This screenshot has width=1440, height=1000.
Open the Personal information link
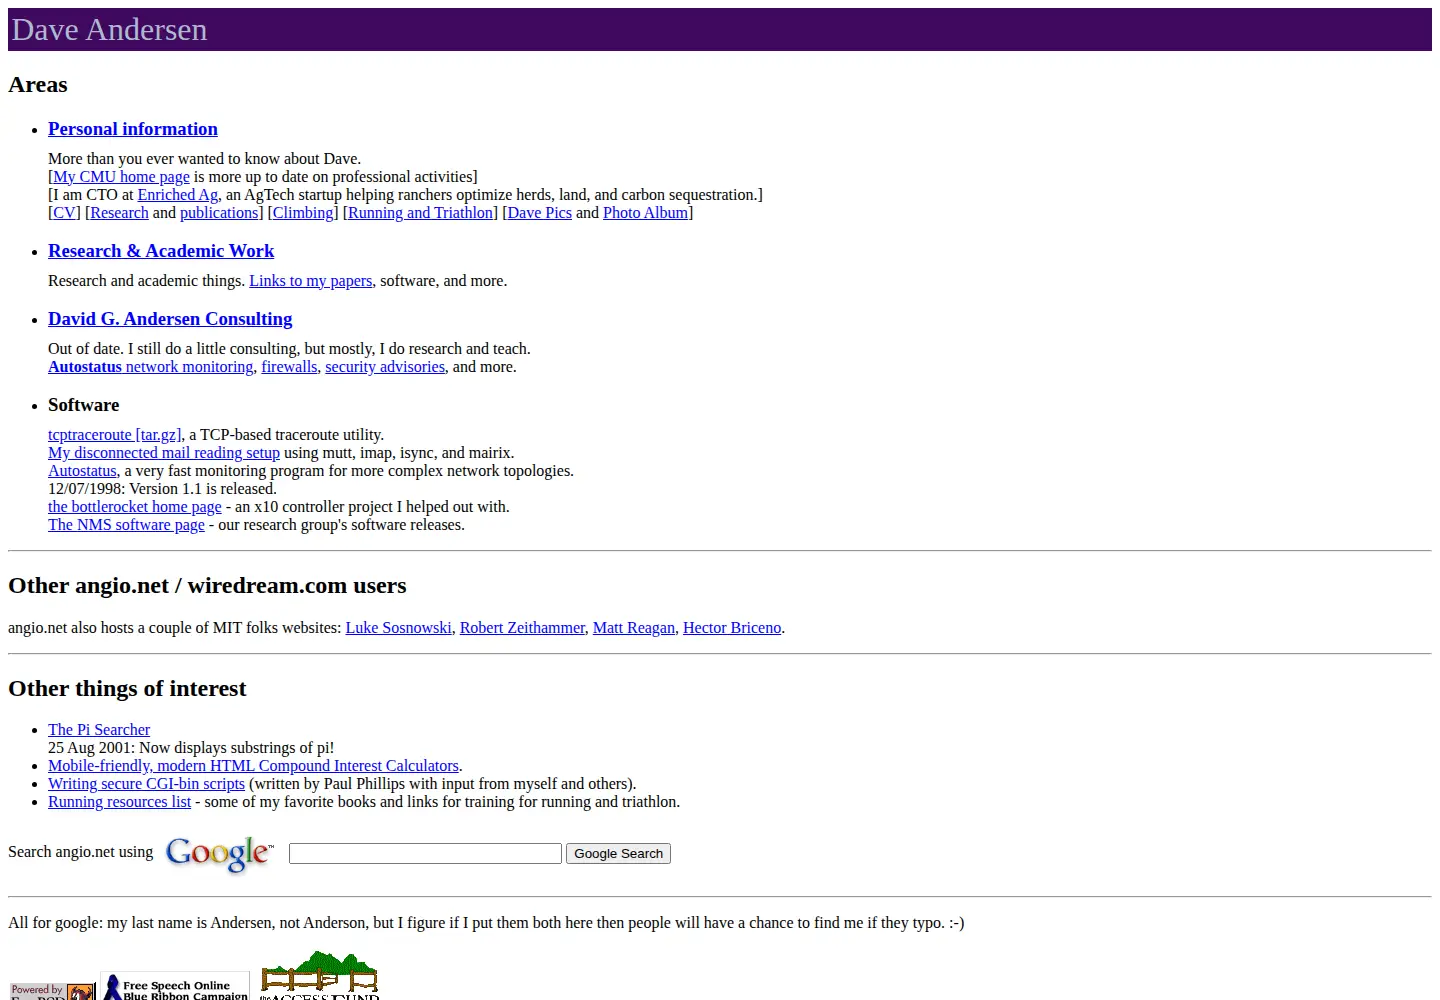pyautogui.click(x=133, y=129)
